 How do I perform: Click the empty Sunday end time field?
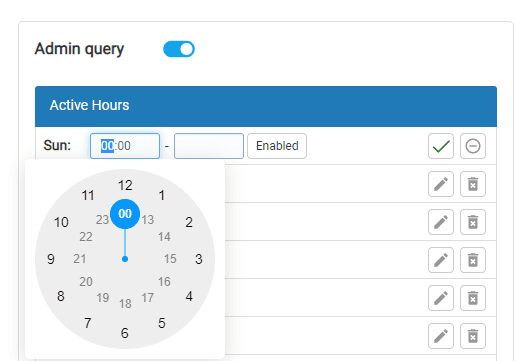click(x=209, y=146)
